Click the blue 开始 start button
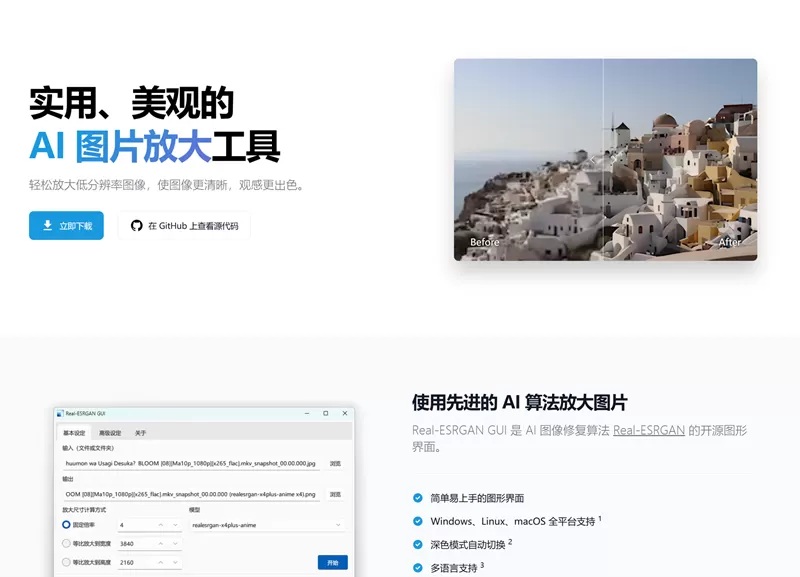Image resolution: width=800 pixels, height=577 pixels. coord(333,562)
